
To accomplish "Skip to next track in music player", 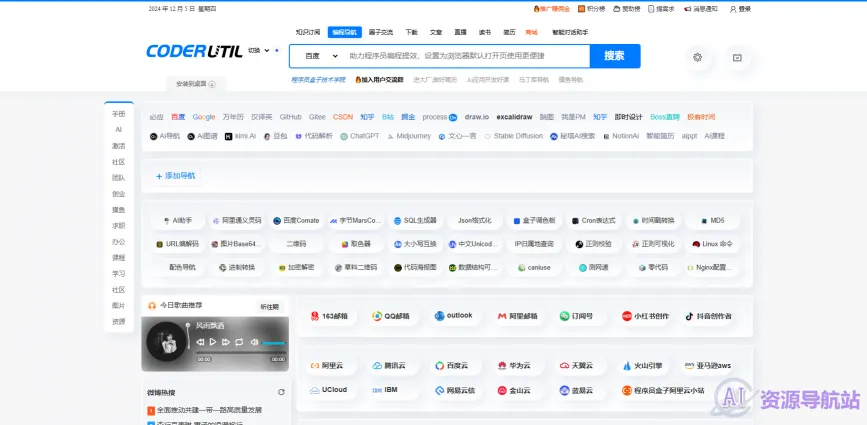I will 226,342.
